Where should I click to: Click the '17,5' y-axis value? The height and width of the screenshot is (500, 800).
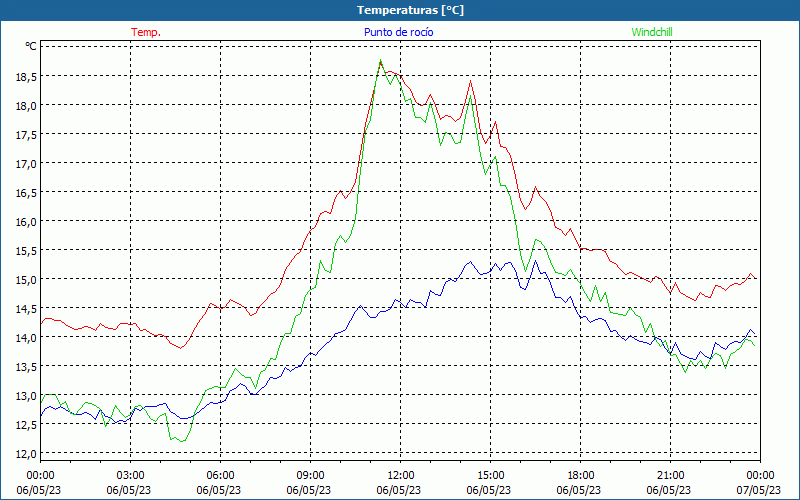coord(26,134)
